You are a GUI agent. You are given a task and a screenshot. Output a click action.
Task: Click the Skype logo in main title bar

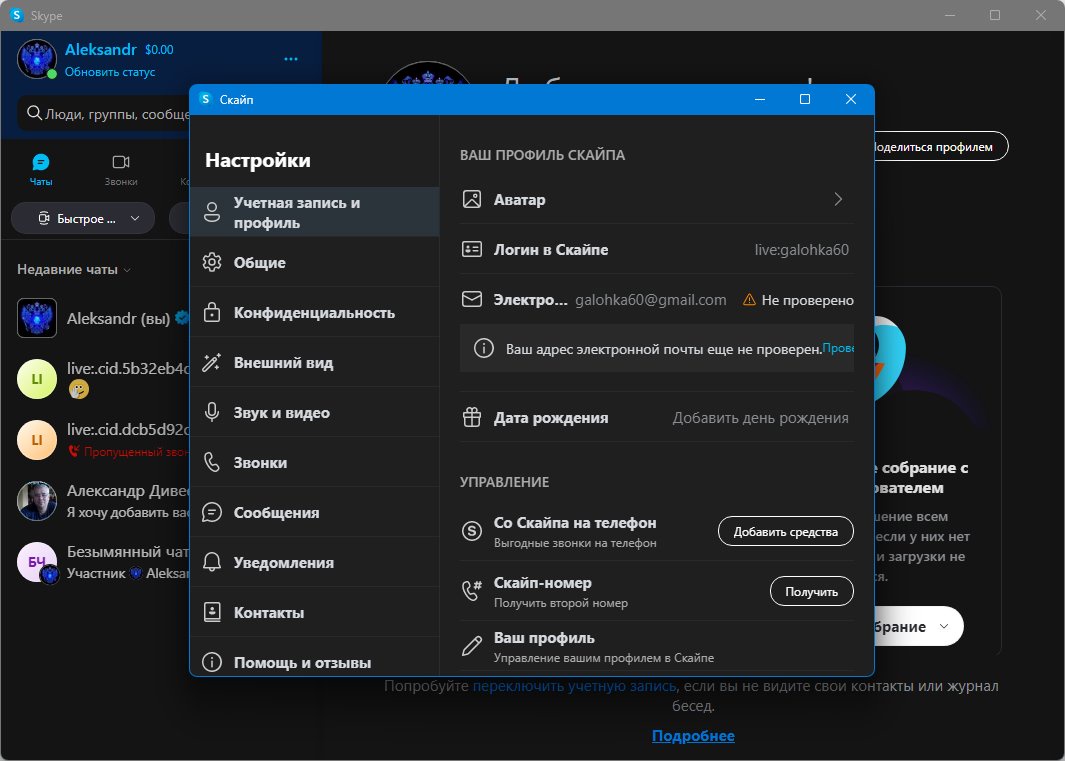coord(16,15)
